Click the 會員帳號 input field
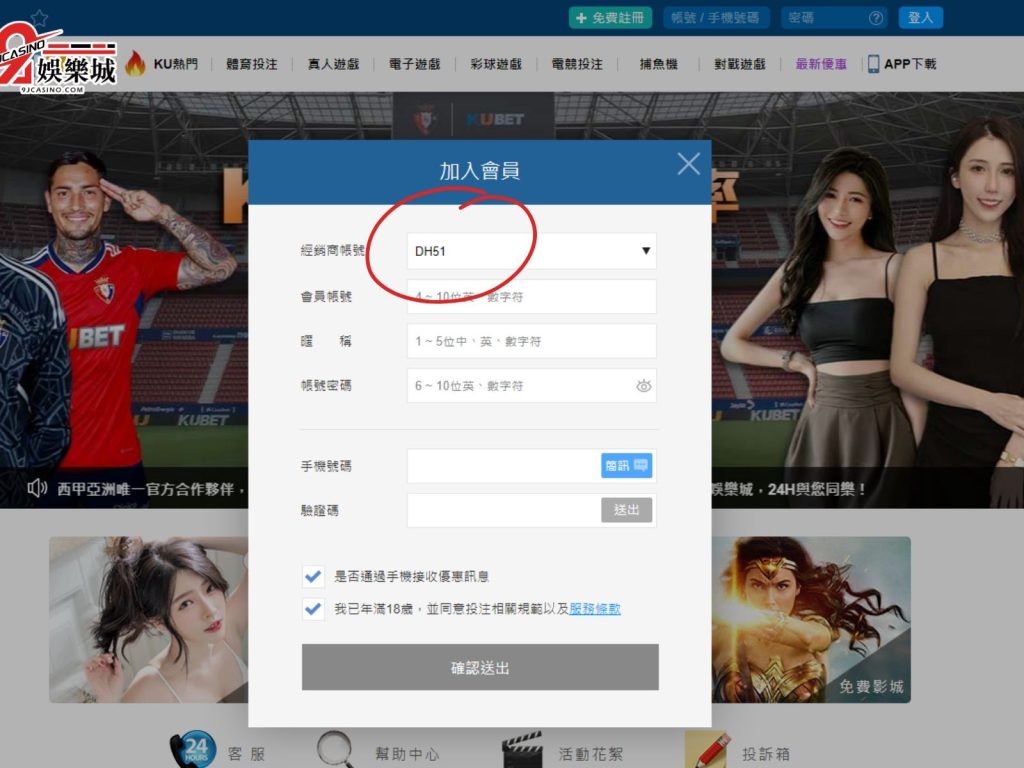 coord(531,297)
